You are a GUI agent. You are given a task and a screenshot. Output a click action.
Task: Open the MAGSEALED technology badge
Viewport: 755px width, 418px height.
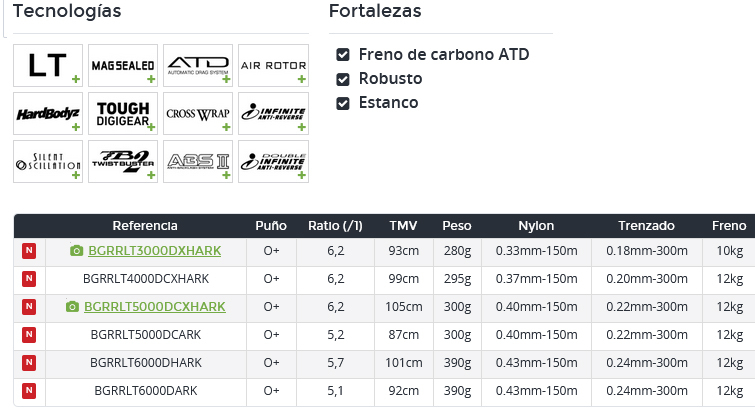pyautogui.click(x=123, y=65)
